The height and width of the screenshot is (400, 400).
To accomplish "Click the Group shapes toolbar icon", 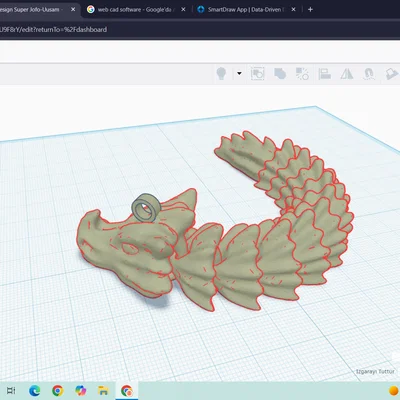I will coord(258,74).
